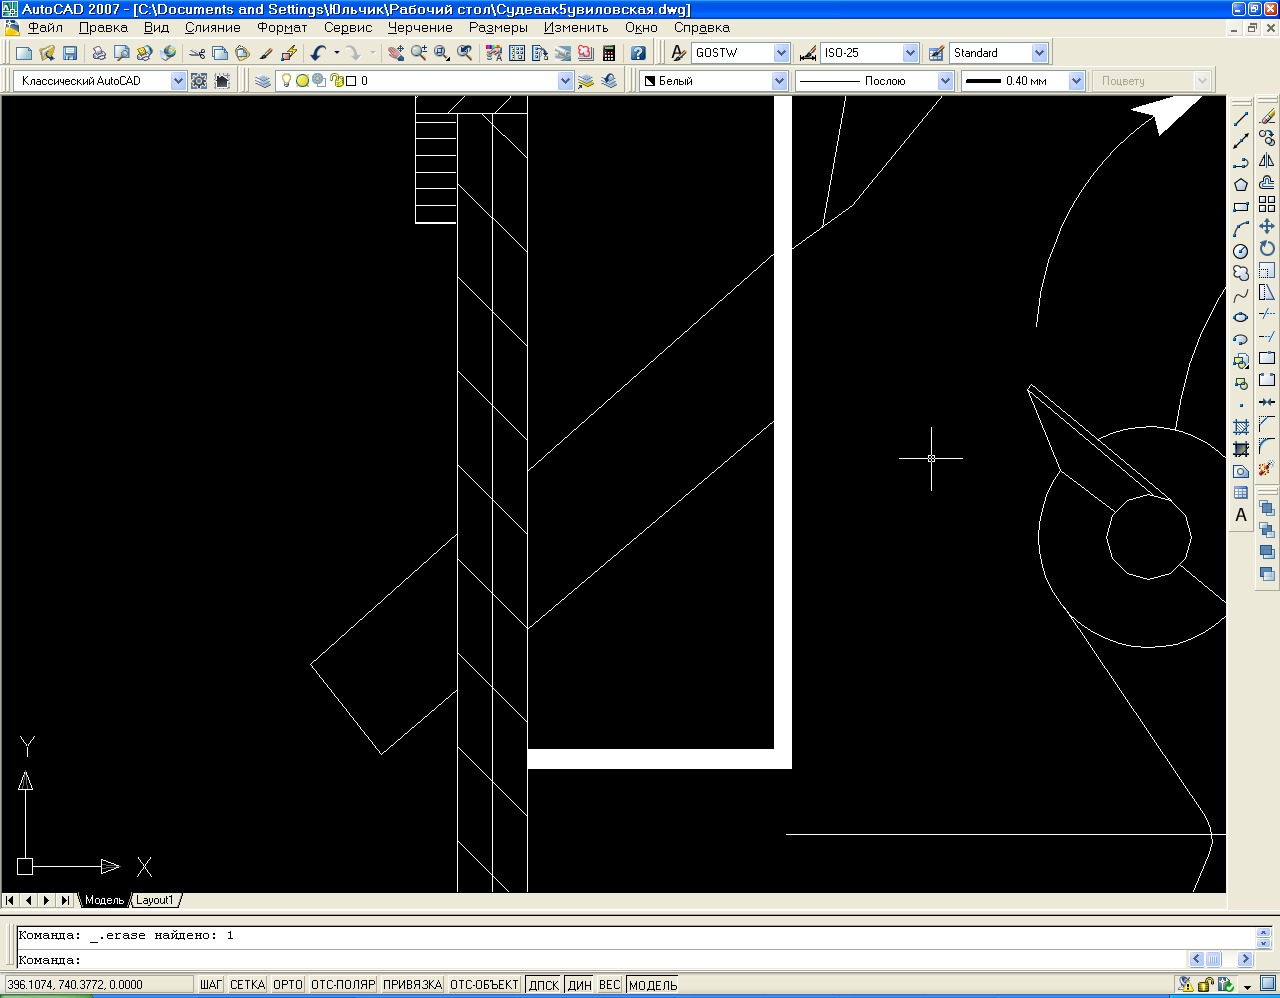Image resolution: width=1280 pixels, height=998 pixels.
Task: Expand the layer list dropdown
Action: pos(565,81)
